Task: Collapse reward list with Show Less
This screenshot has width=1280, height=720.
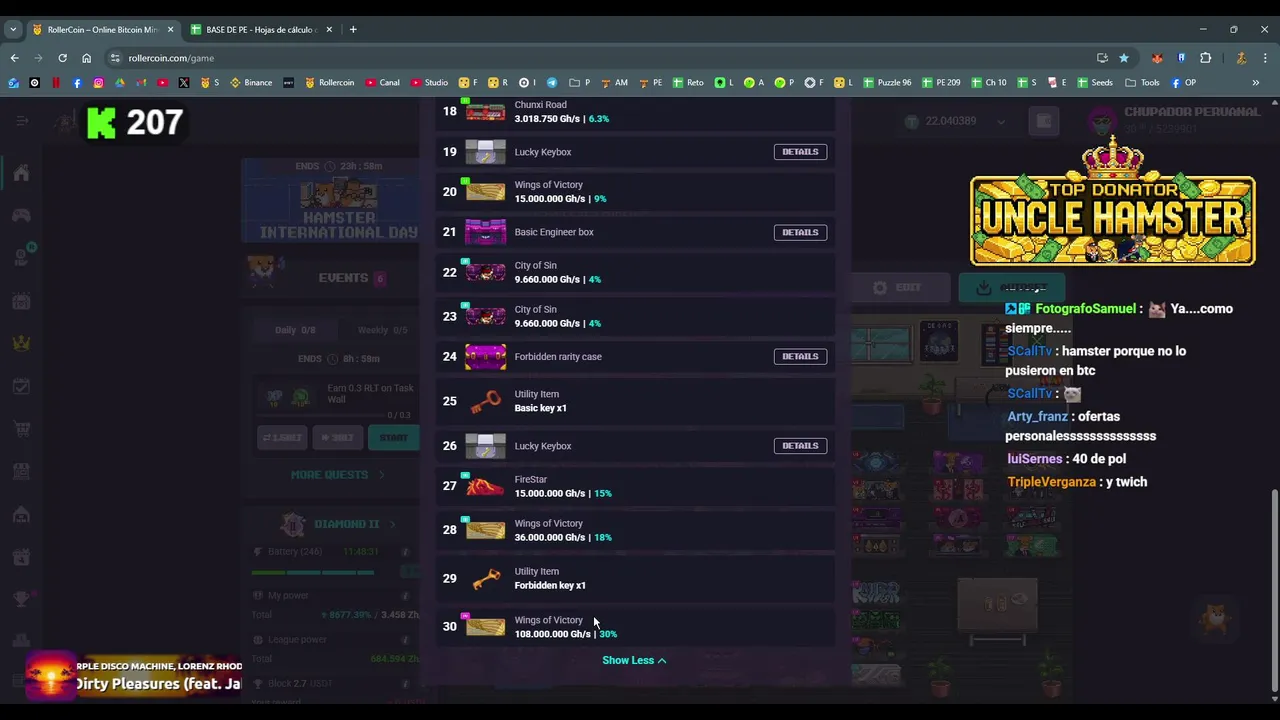Action: [634, 660]
